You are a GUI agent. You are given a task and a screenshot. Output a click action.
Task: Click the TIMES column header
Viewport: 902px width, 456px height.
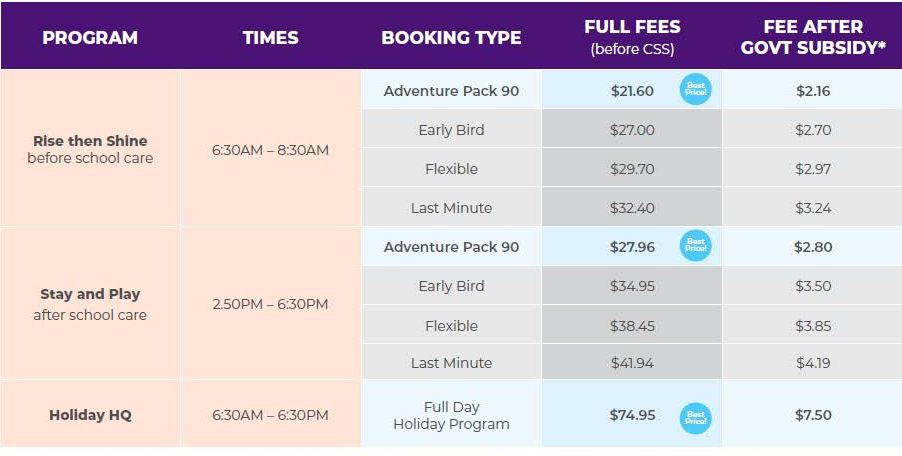click(x=270, y=38)
